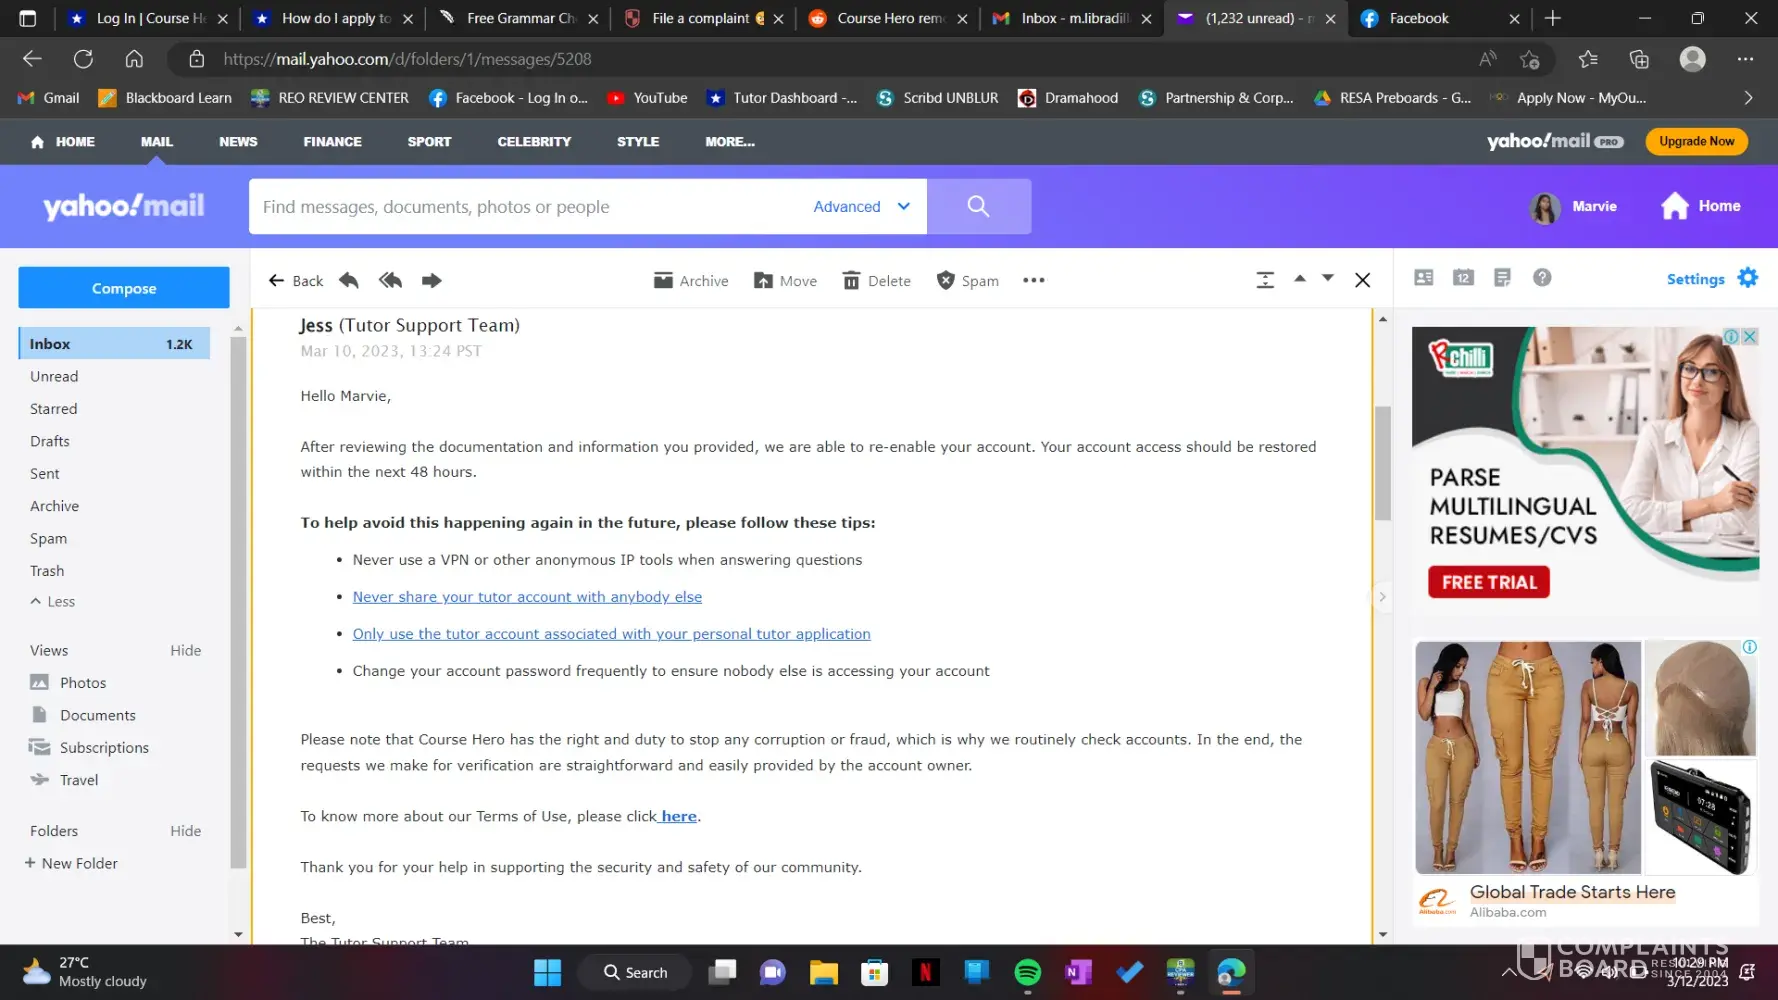Open the calendar icon in right panel
The image size is (1778, 1000).
click(1463, 278)
